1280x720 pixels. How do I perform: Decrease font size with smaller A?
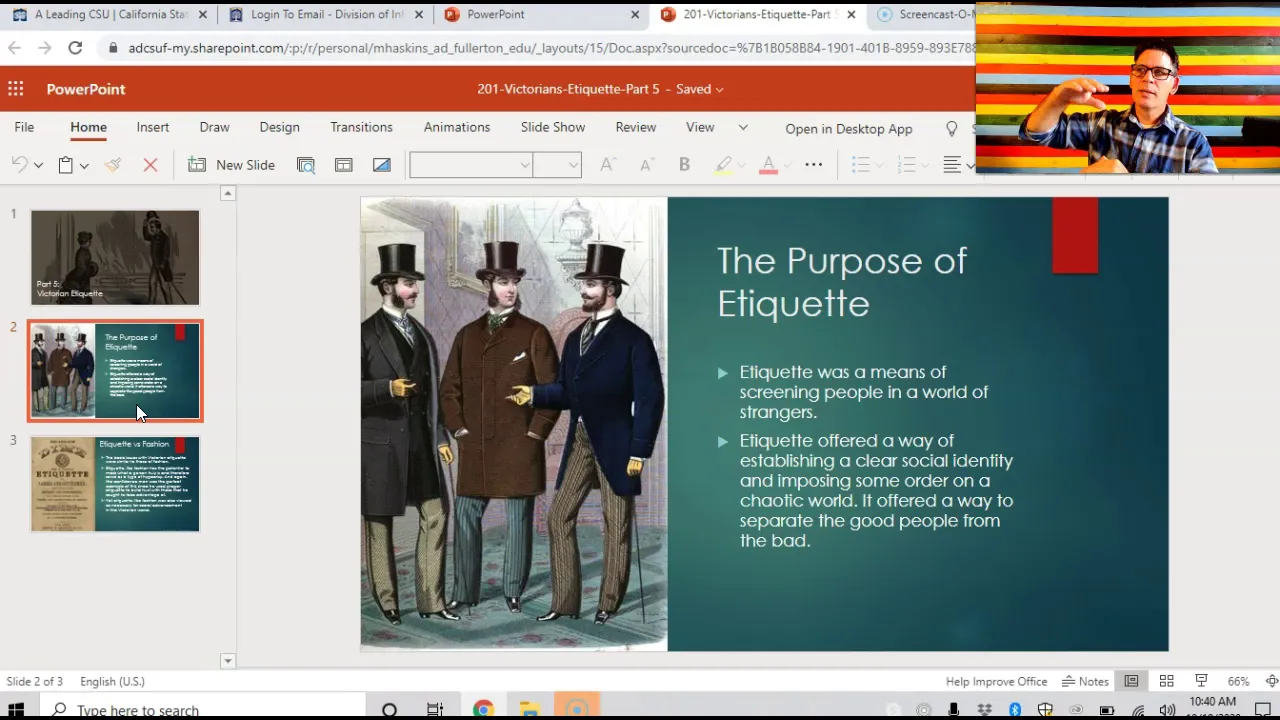coord(646,165)
